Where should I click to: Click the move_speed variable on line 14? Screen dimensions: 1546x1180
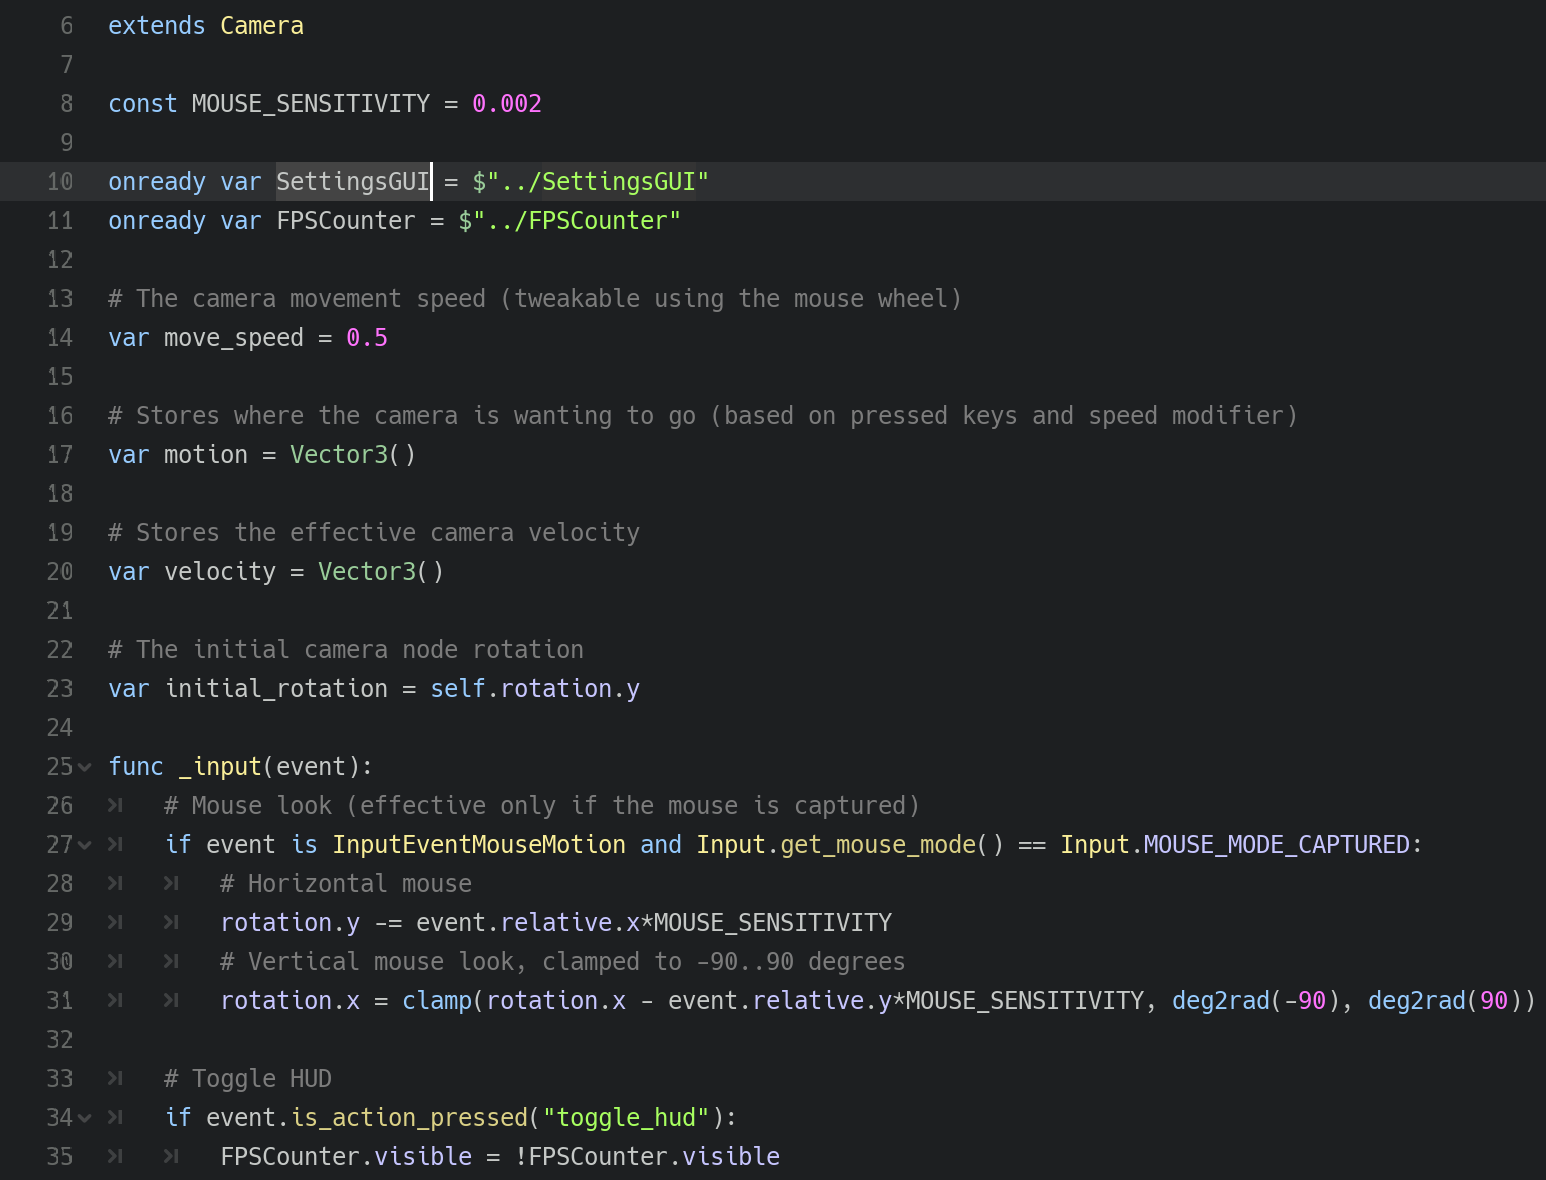234,338
